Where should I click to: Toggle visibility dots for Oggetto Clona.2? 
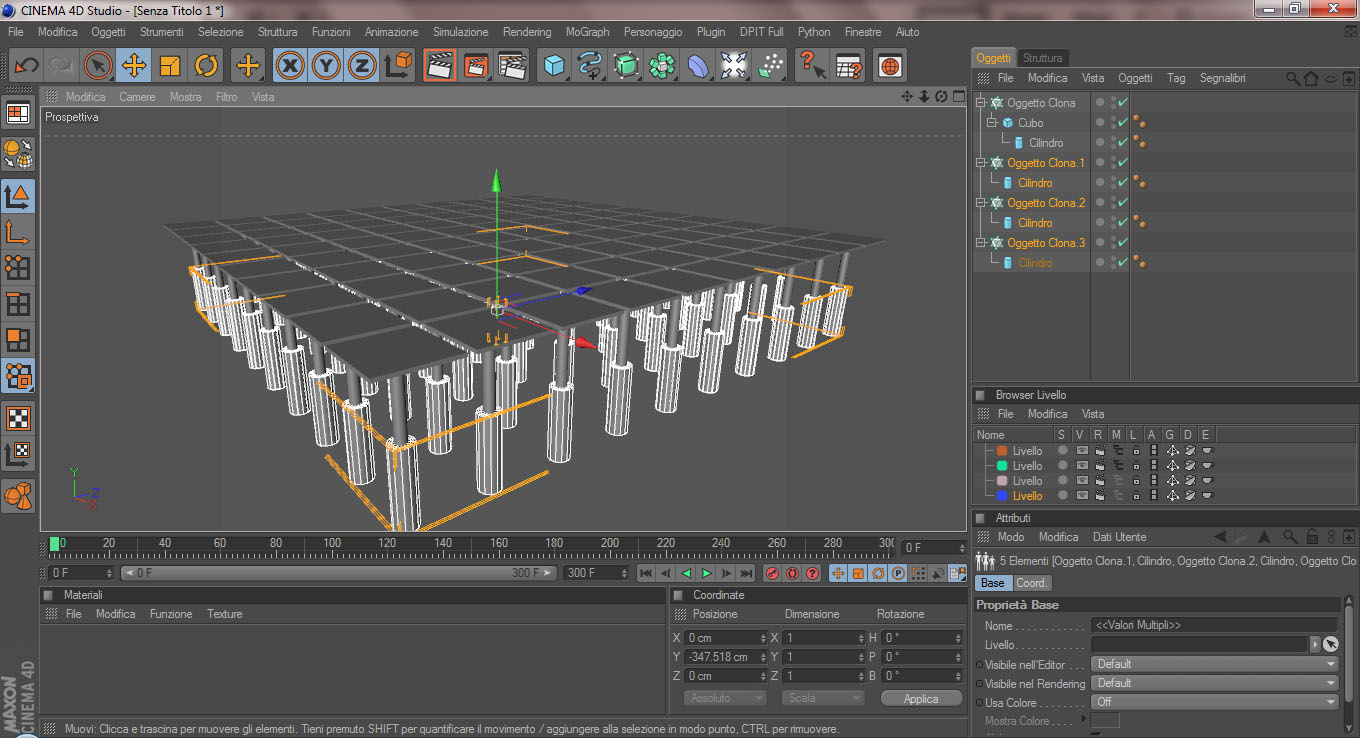coord(1112,203)
